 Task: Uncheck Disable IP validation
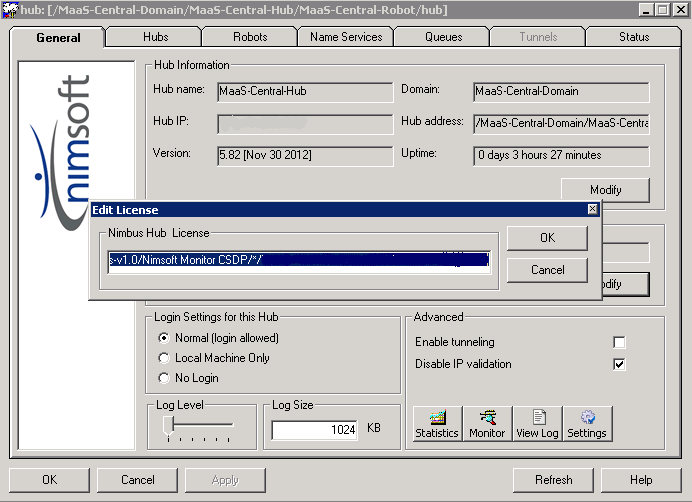[x=619, y=364]
